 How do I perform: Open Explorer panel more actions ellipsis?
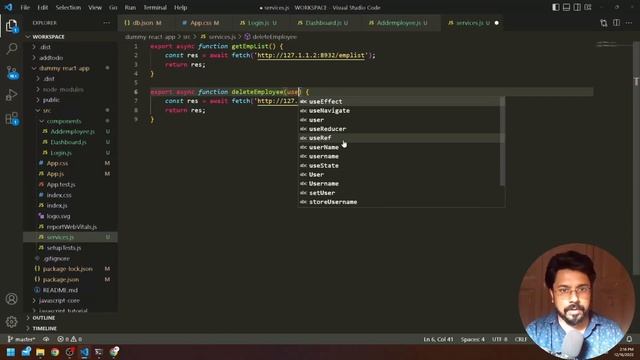(107, 23)
